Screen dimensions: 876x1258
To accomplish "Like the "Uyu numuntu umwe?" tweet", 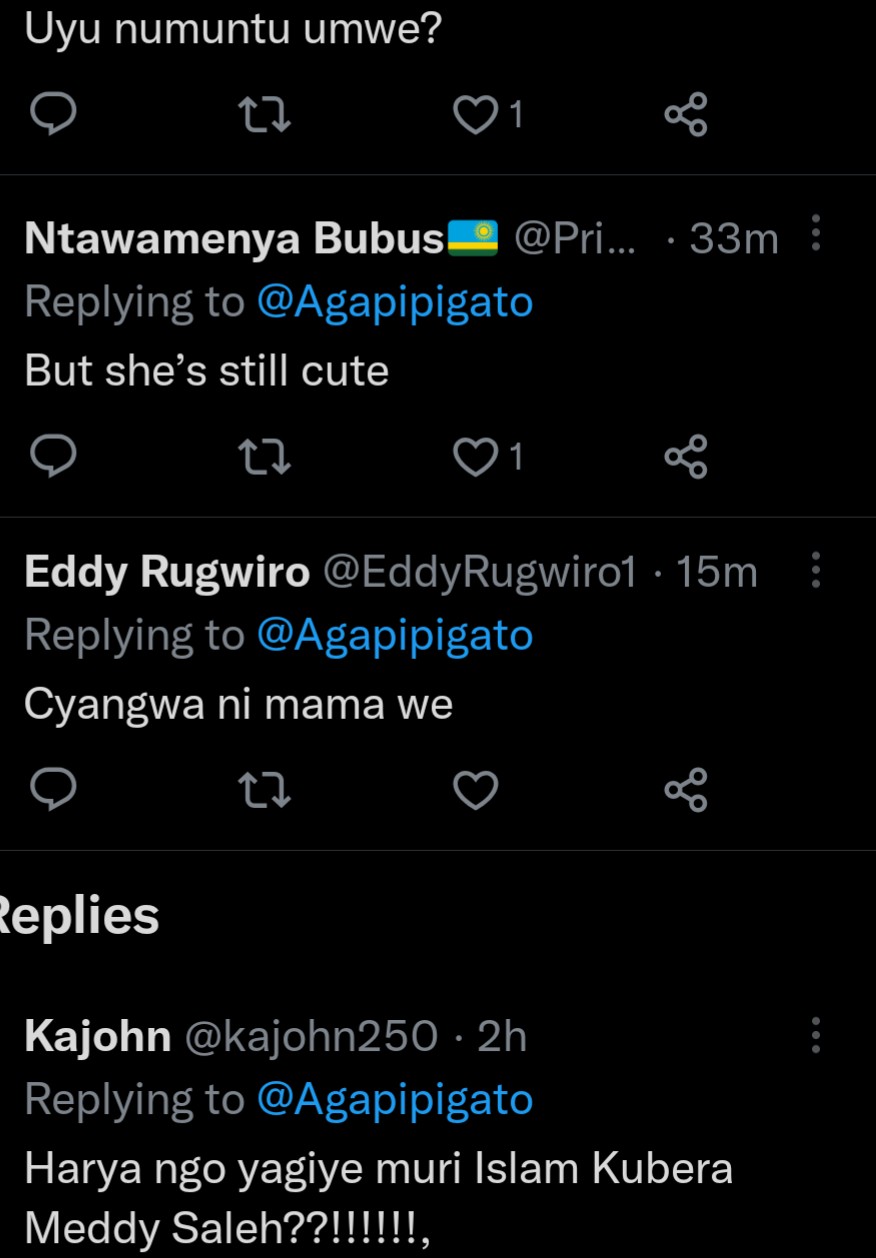I will click(476, 116).
